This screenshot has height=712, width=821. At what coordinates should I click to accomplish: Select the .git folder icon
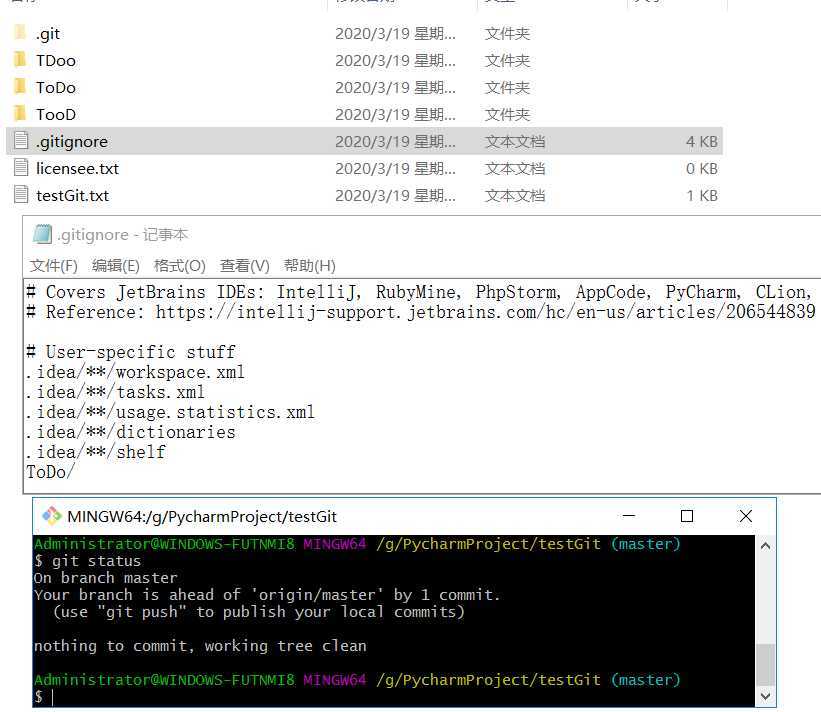click(20, 33)
